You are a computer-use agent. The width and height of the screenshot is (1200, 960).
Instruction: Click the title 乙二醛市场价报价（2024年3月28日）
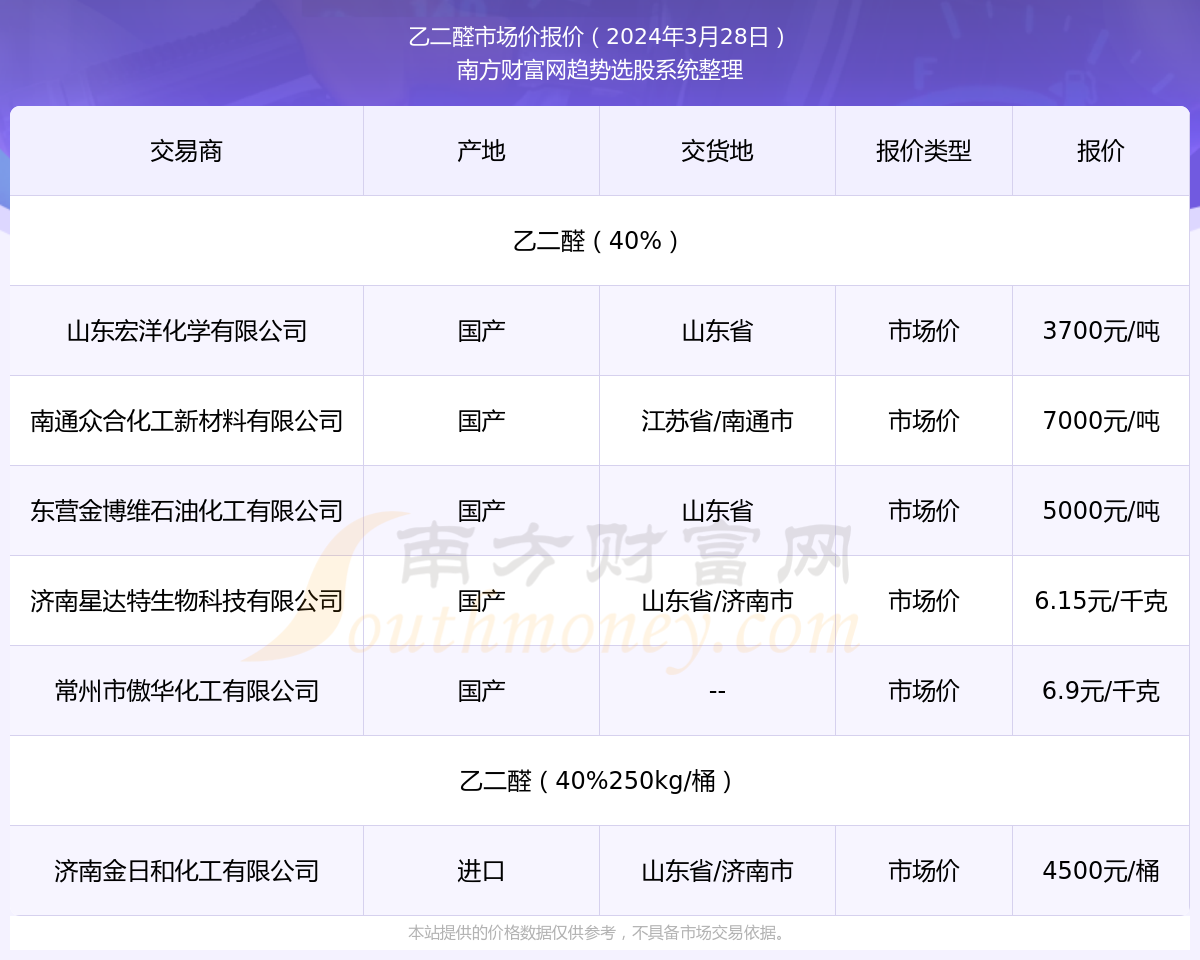tap(600, 37)
